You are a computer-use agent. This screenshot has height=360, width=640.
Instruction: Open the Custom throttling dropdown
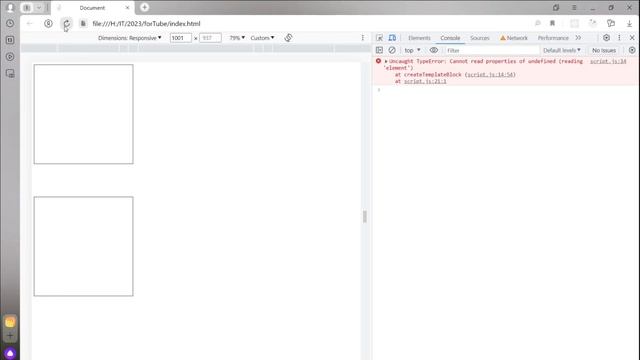262,38
